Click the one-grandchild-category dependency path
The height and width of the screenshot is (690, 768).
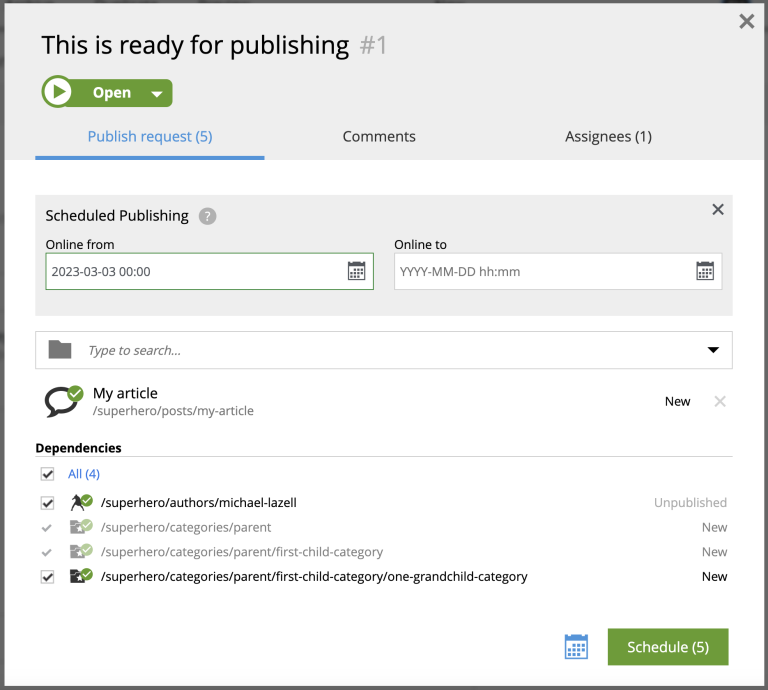(x=314, y=576)
